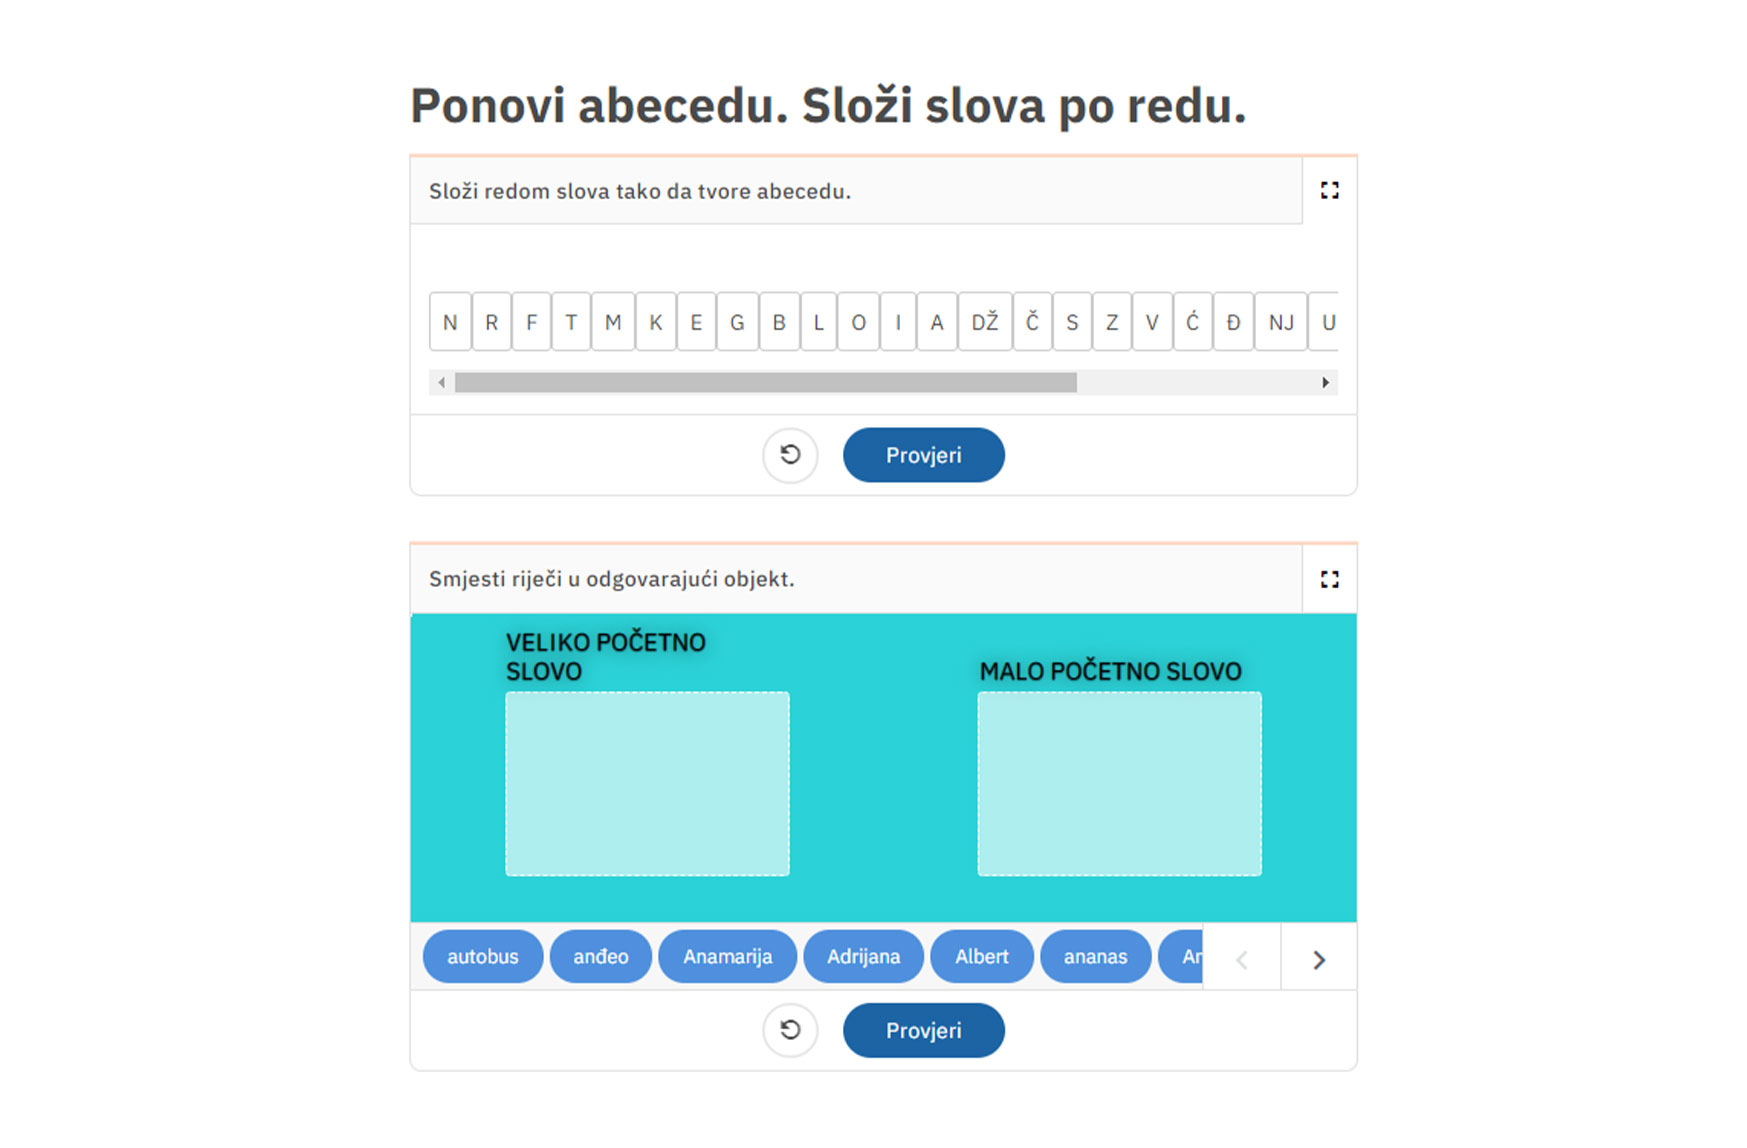
Task: Reset the word sorting exercise
Action: (x=790, y=1030)
